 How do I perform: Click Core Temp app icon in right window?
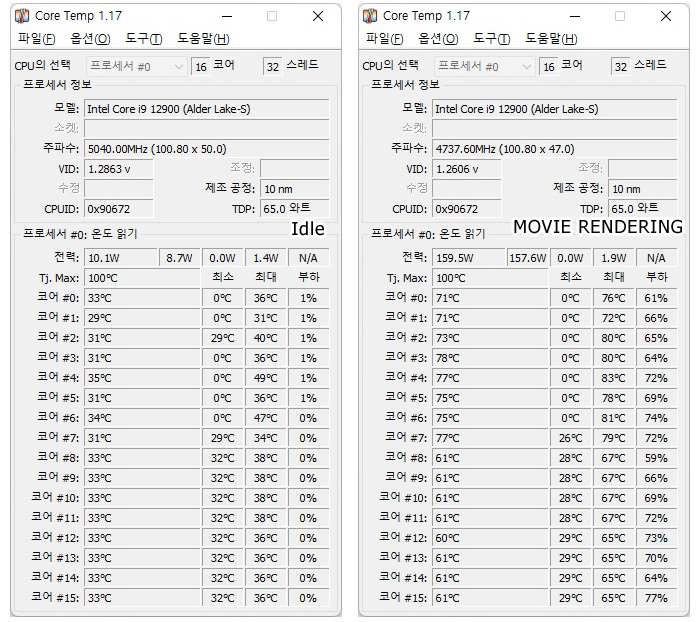[370, 16]
